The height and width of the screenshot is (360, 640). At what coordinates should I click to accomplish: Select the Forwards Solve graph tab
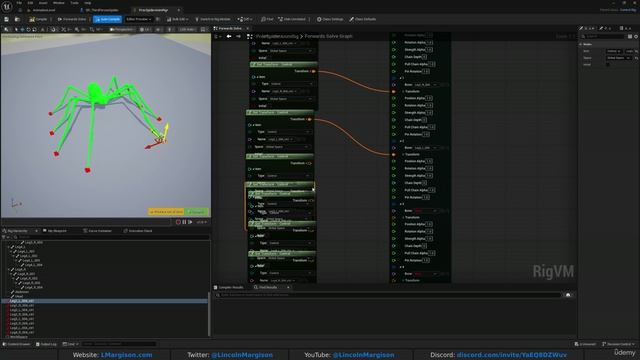pos(230,29)
